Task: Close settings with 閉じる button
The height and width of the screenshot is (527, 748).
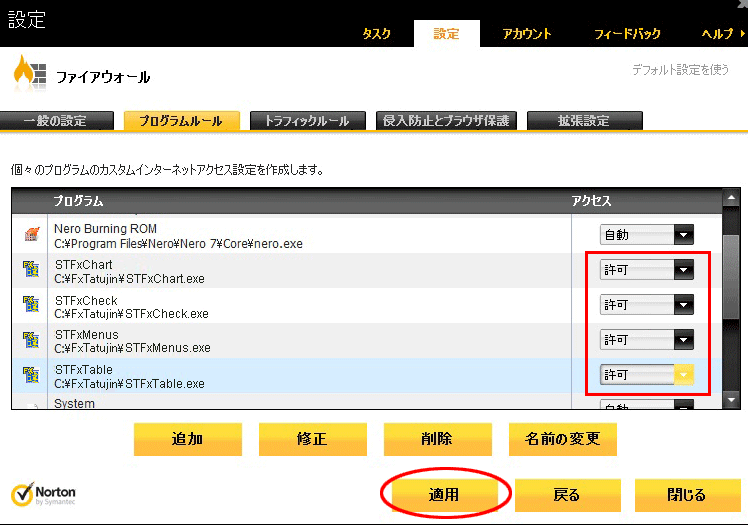Action: [687, 495]
